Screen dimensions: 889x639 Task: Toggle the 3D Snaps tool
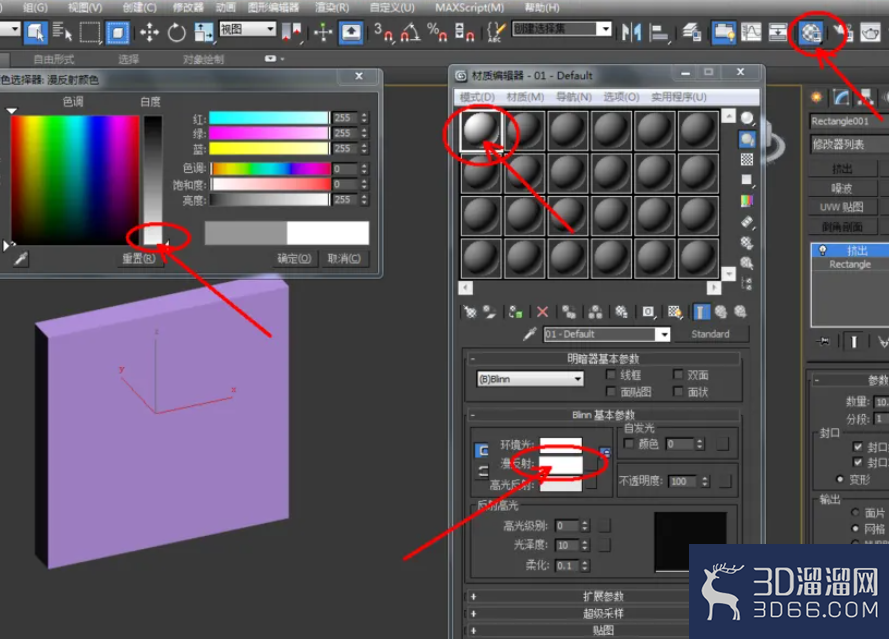383,32
